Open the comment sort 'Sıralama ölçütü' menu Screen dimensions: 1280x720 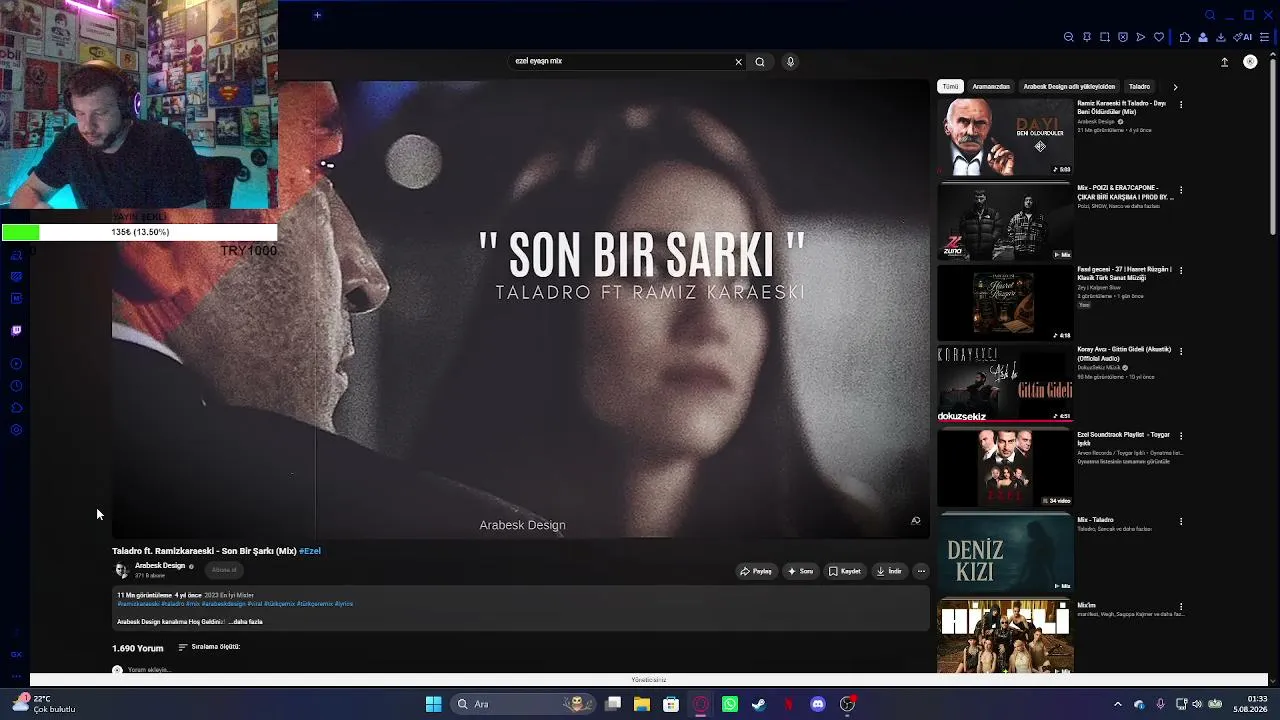[x=209, y=647]
